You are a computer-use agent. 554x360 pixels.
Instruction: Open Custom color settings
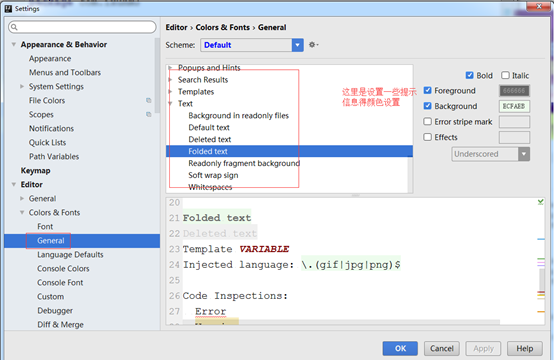(x=51, y=297)
